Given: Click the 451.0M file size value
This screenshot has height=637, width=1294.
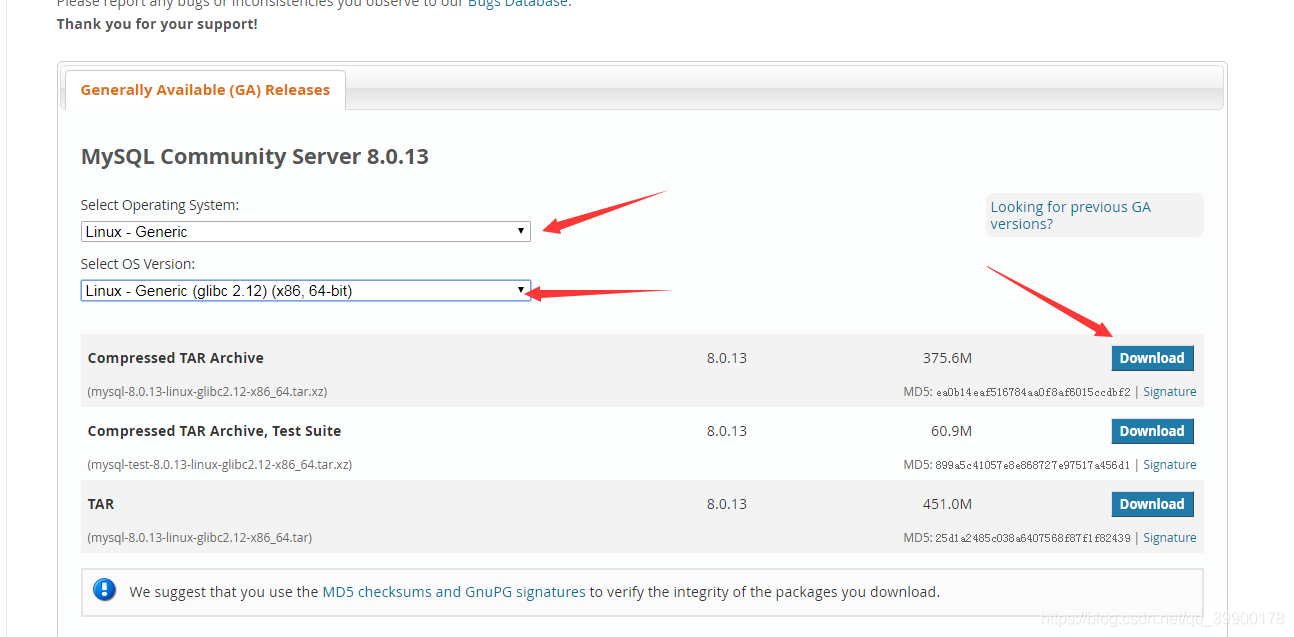Looking at the screenshot, I should pyautogui.click(x=947, y=504).
